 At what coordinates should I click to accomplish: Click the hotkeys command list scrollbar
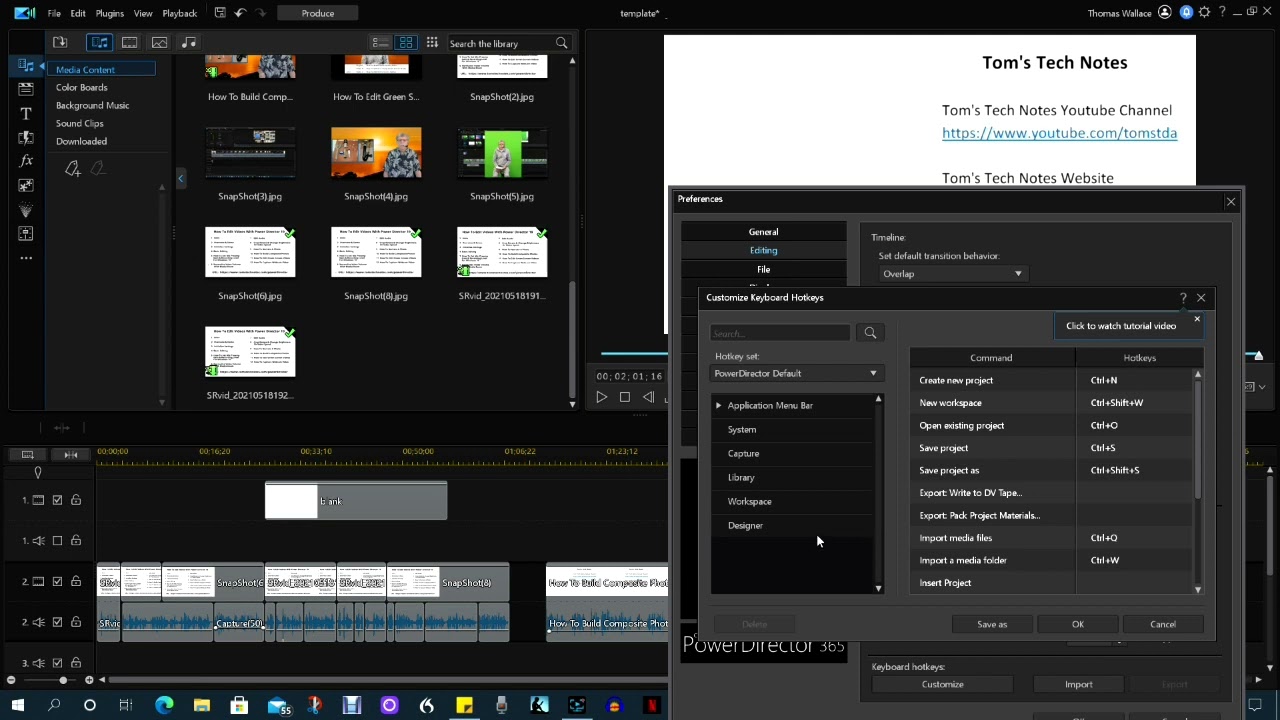pos(1198,440)
